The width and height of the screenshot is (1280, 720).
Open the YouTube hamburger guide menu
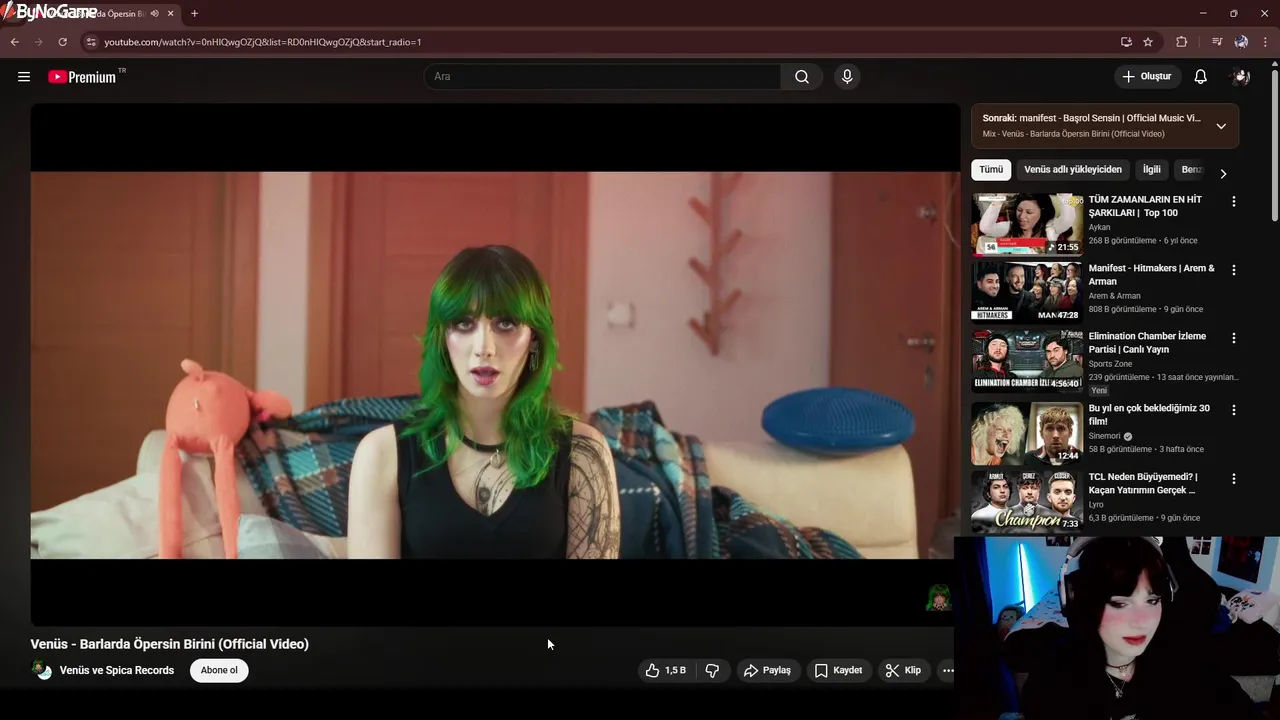click(x=24, y=77)
